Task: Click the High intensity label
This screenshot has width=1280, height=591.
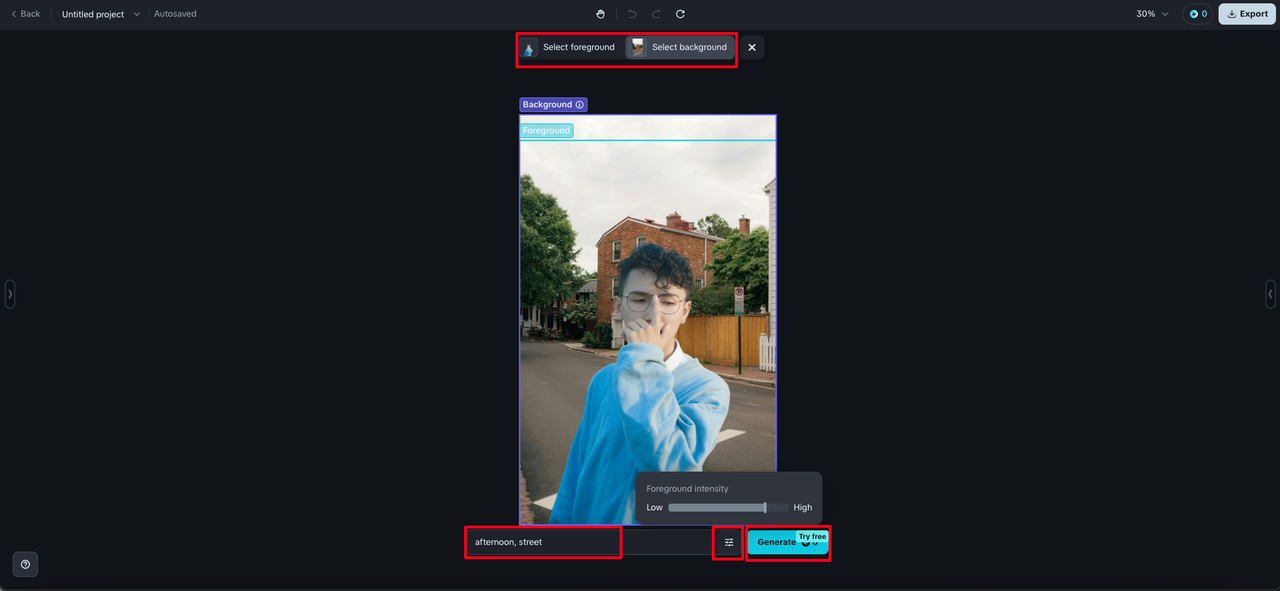Action: 803,507
